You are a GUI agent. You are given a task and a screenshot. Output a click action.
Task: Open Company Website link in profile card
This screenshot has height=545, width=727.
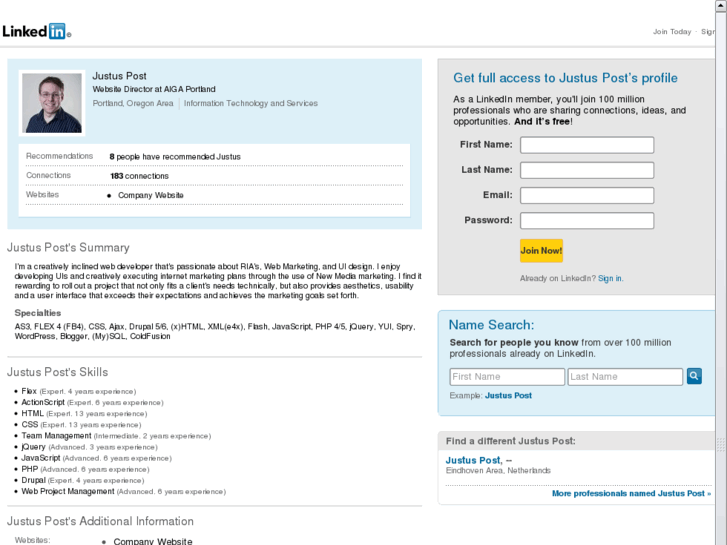click(x=151, y=195)
